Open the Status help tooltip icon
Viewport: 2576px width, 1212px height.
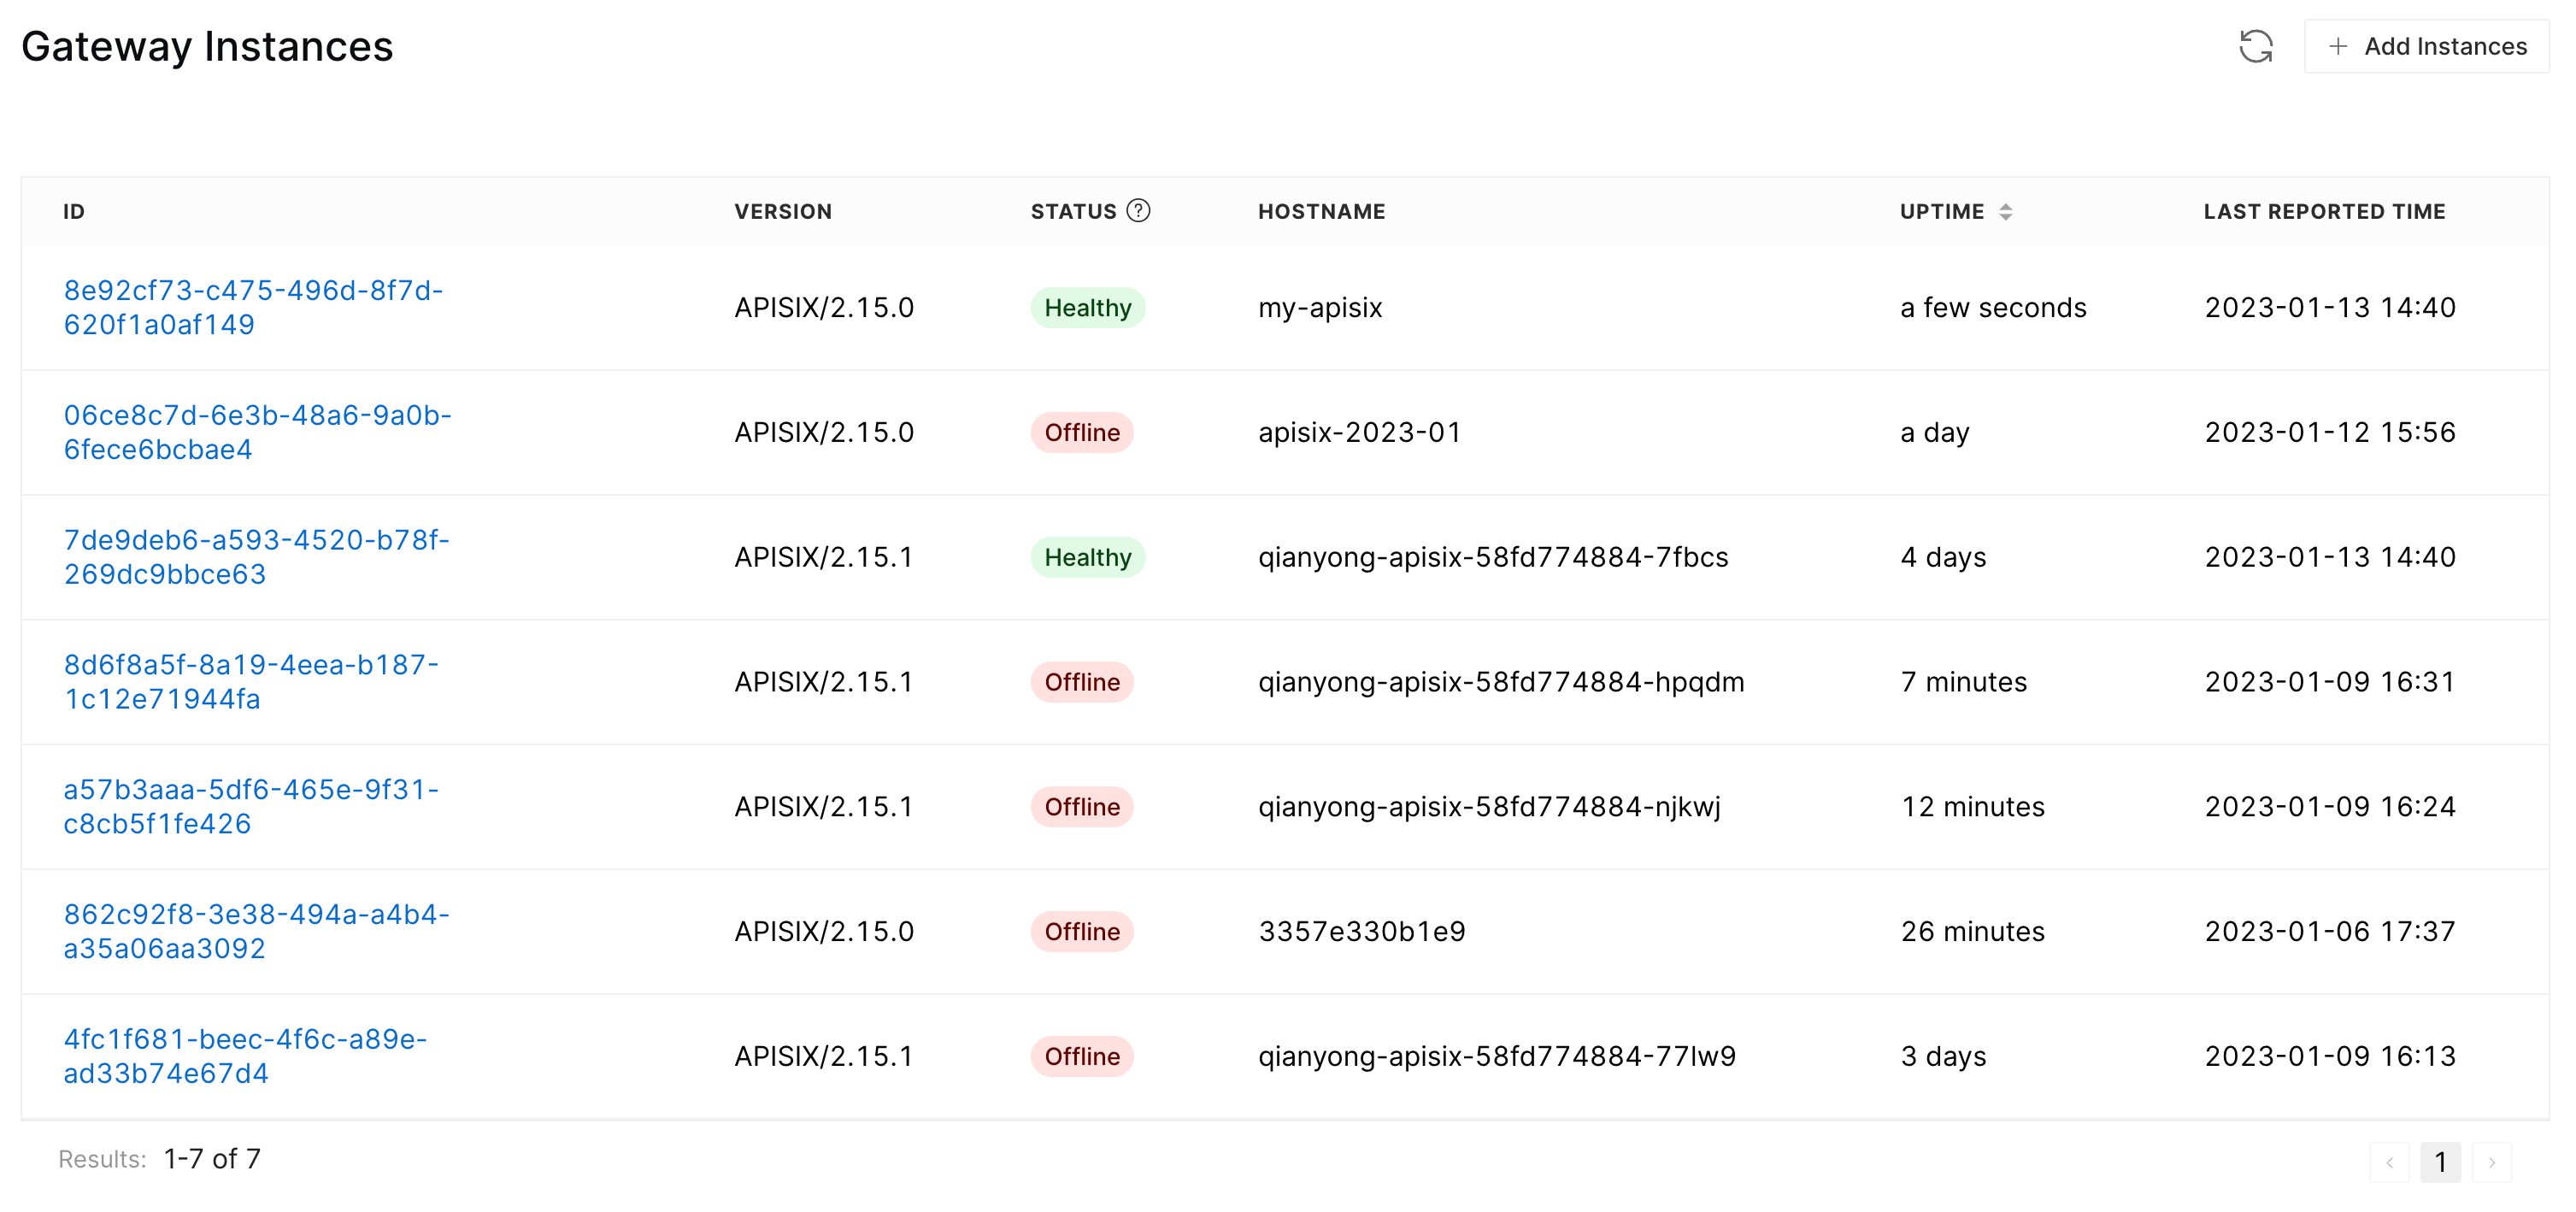[x=1138, y=211]
